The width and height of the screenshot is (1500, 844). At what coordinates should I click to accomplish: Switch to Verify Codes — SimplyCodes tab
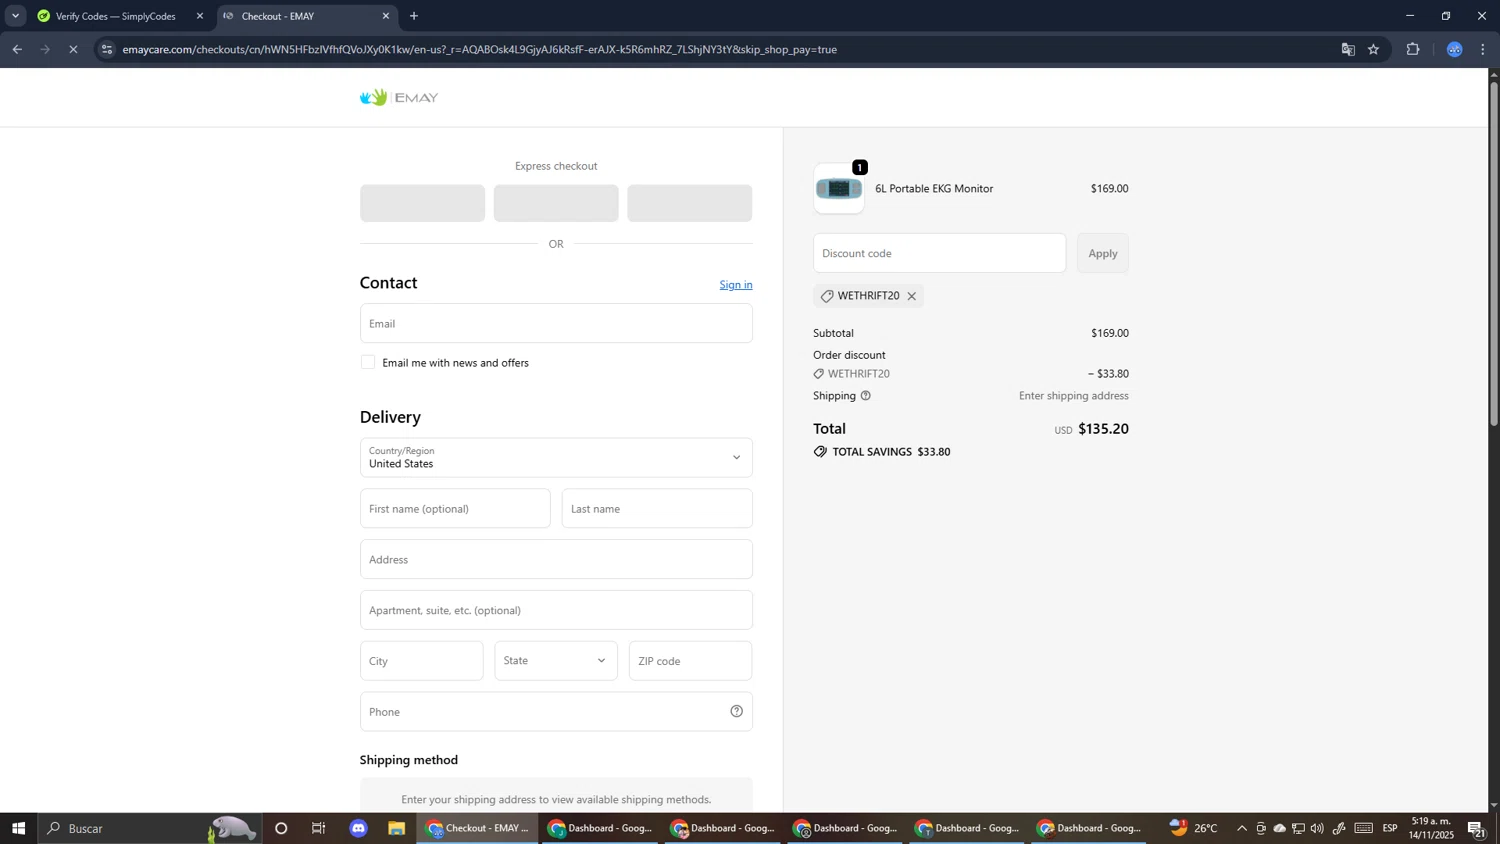[x=116, y=16]
